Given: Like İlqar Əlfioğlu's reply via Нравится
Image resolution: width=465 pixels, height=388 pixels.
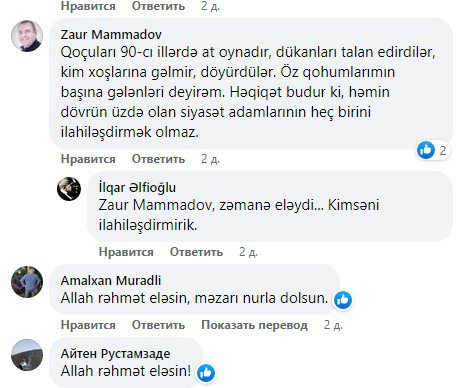Looking at the screenshot, I should point(126,252).
